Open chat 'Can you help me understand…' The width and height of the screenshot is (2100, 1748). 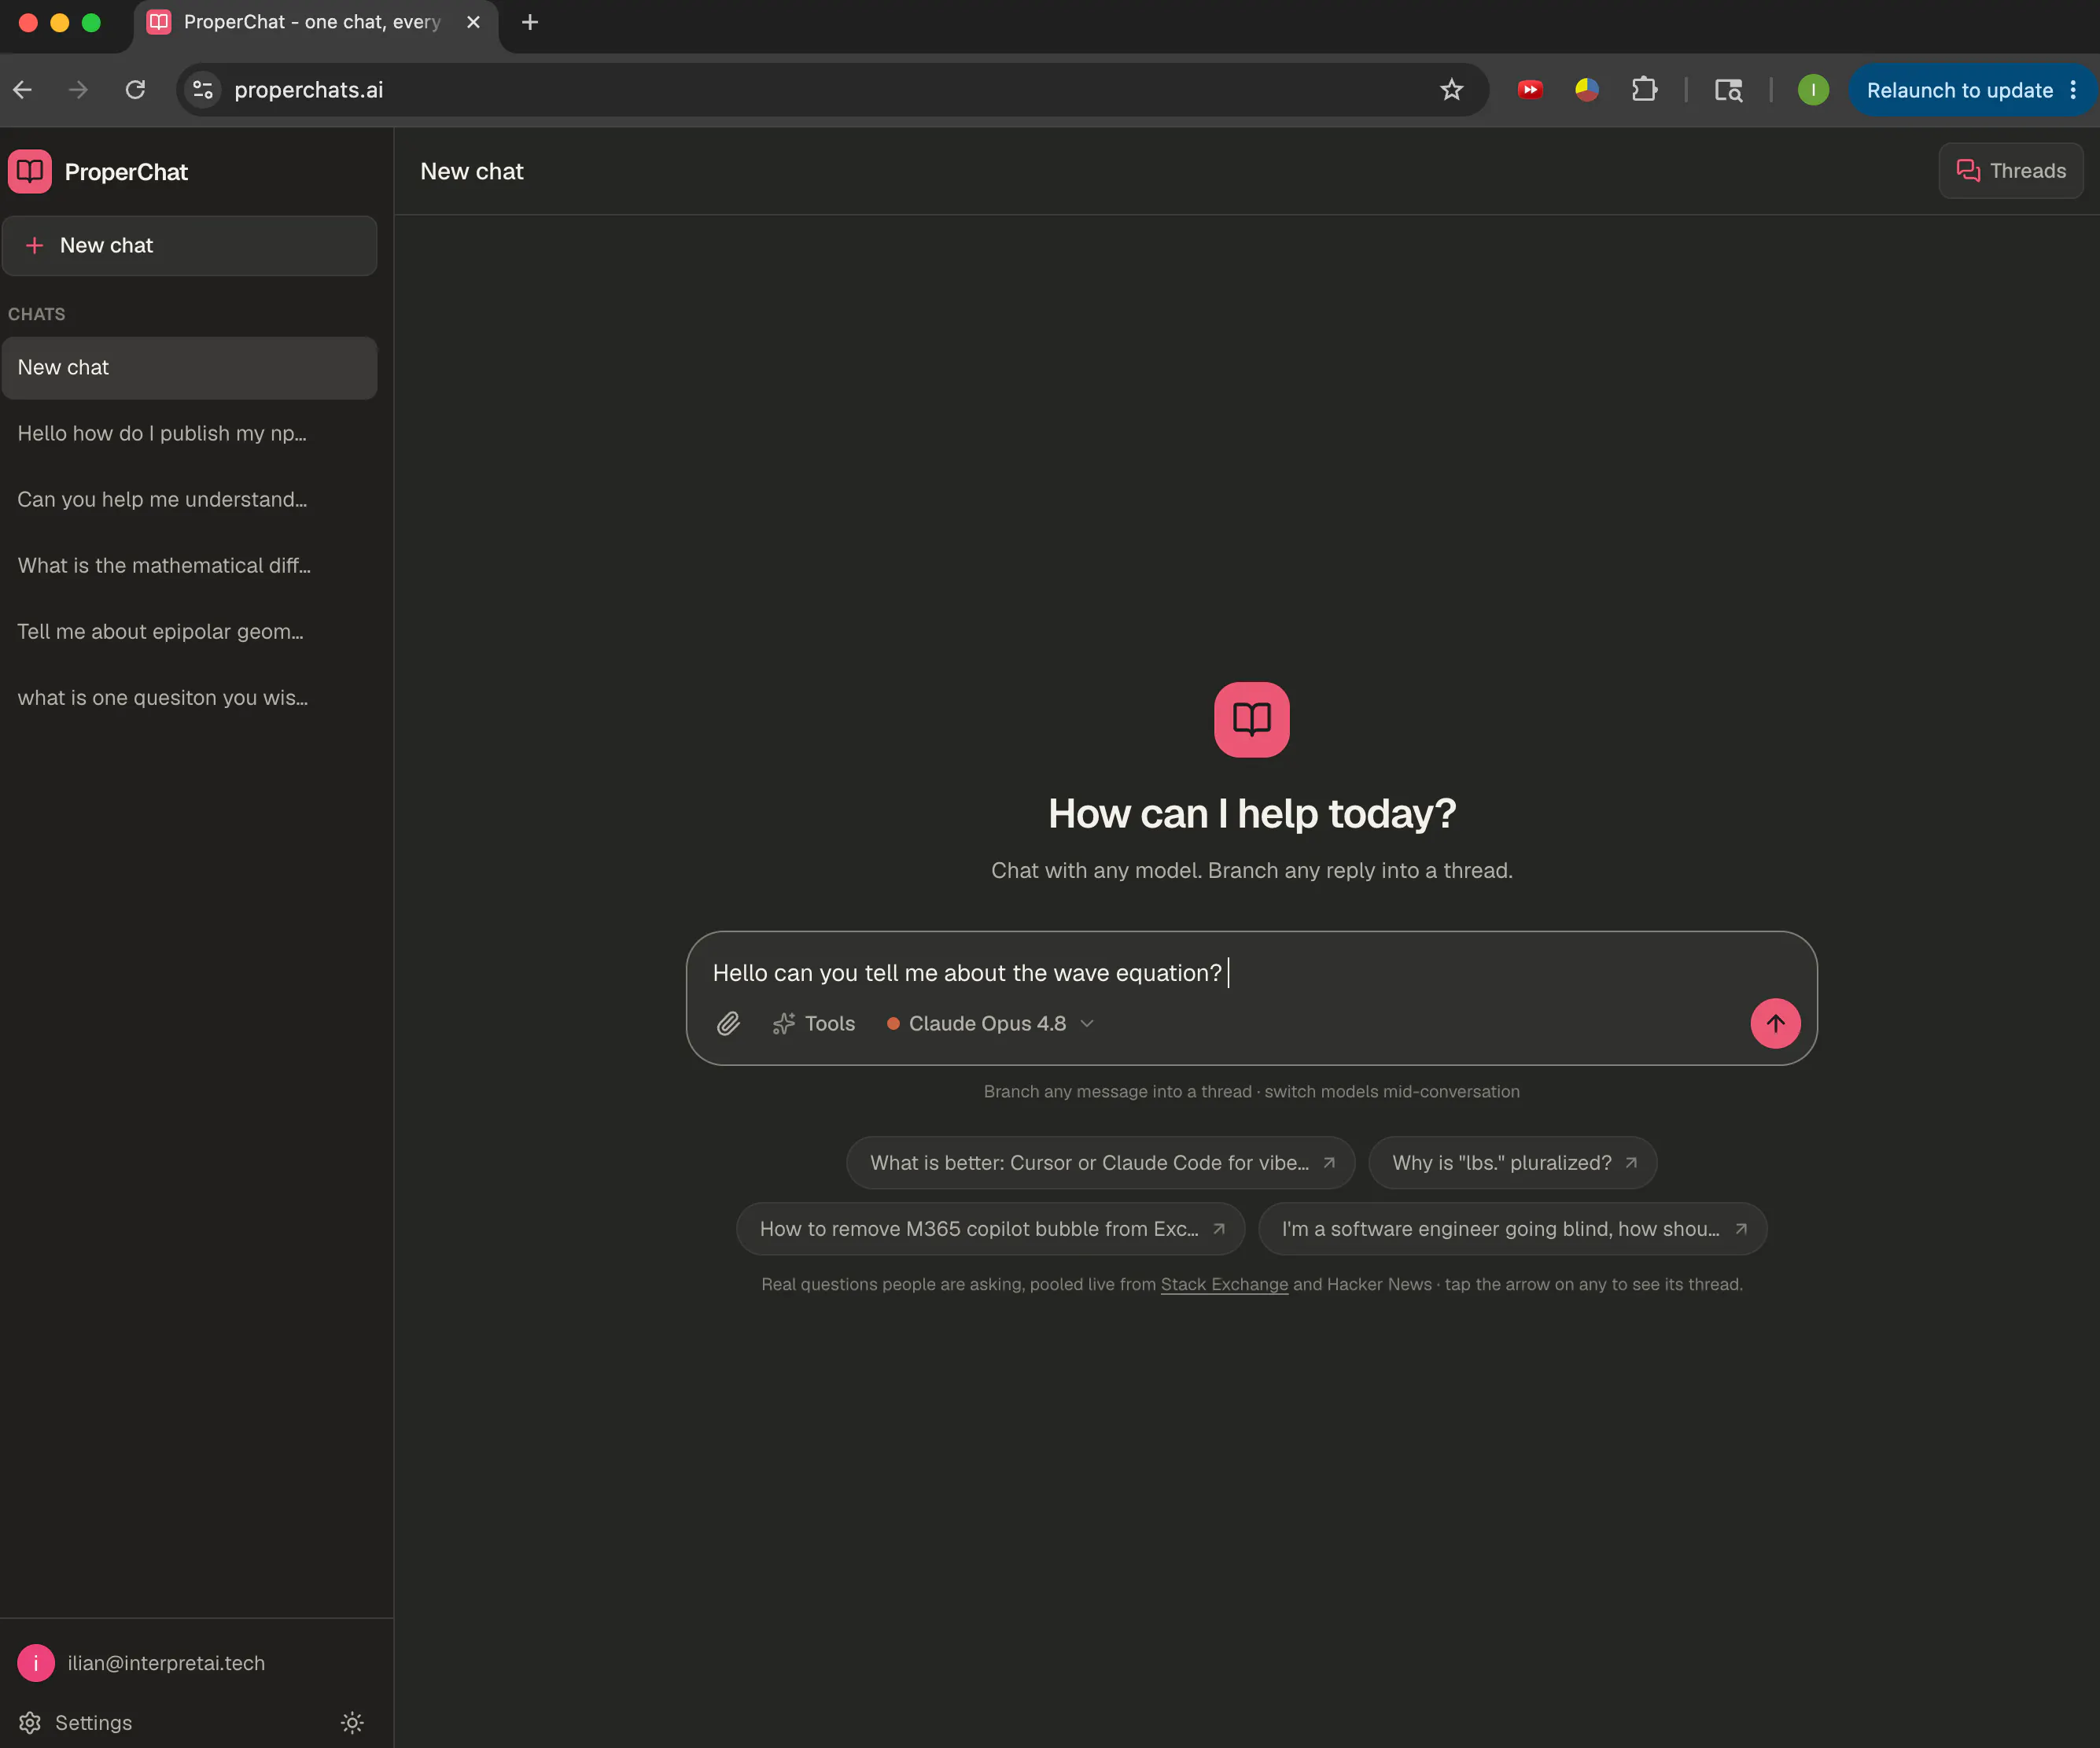point(190,500)
